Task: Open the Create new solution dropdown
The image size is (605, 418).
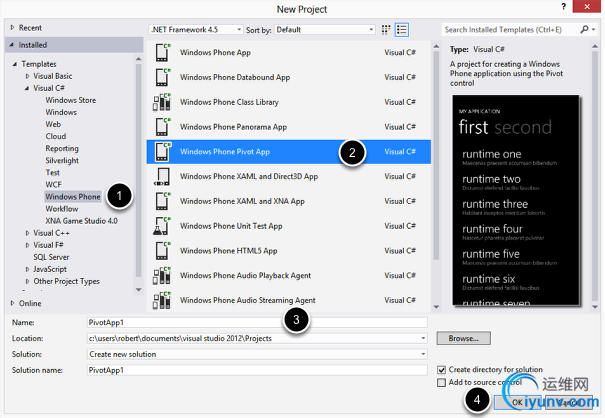Action: 423,354
